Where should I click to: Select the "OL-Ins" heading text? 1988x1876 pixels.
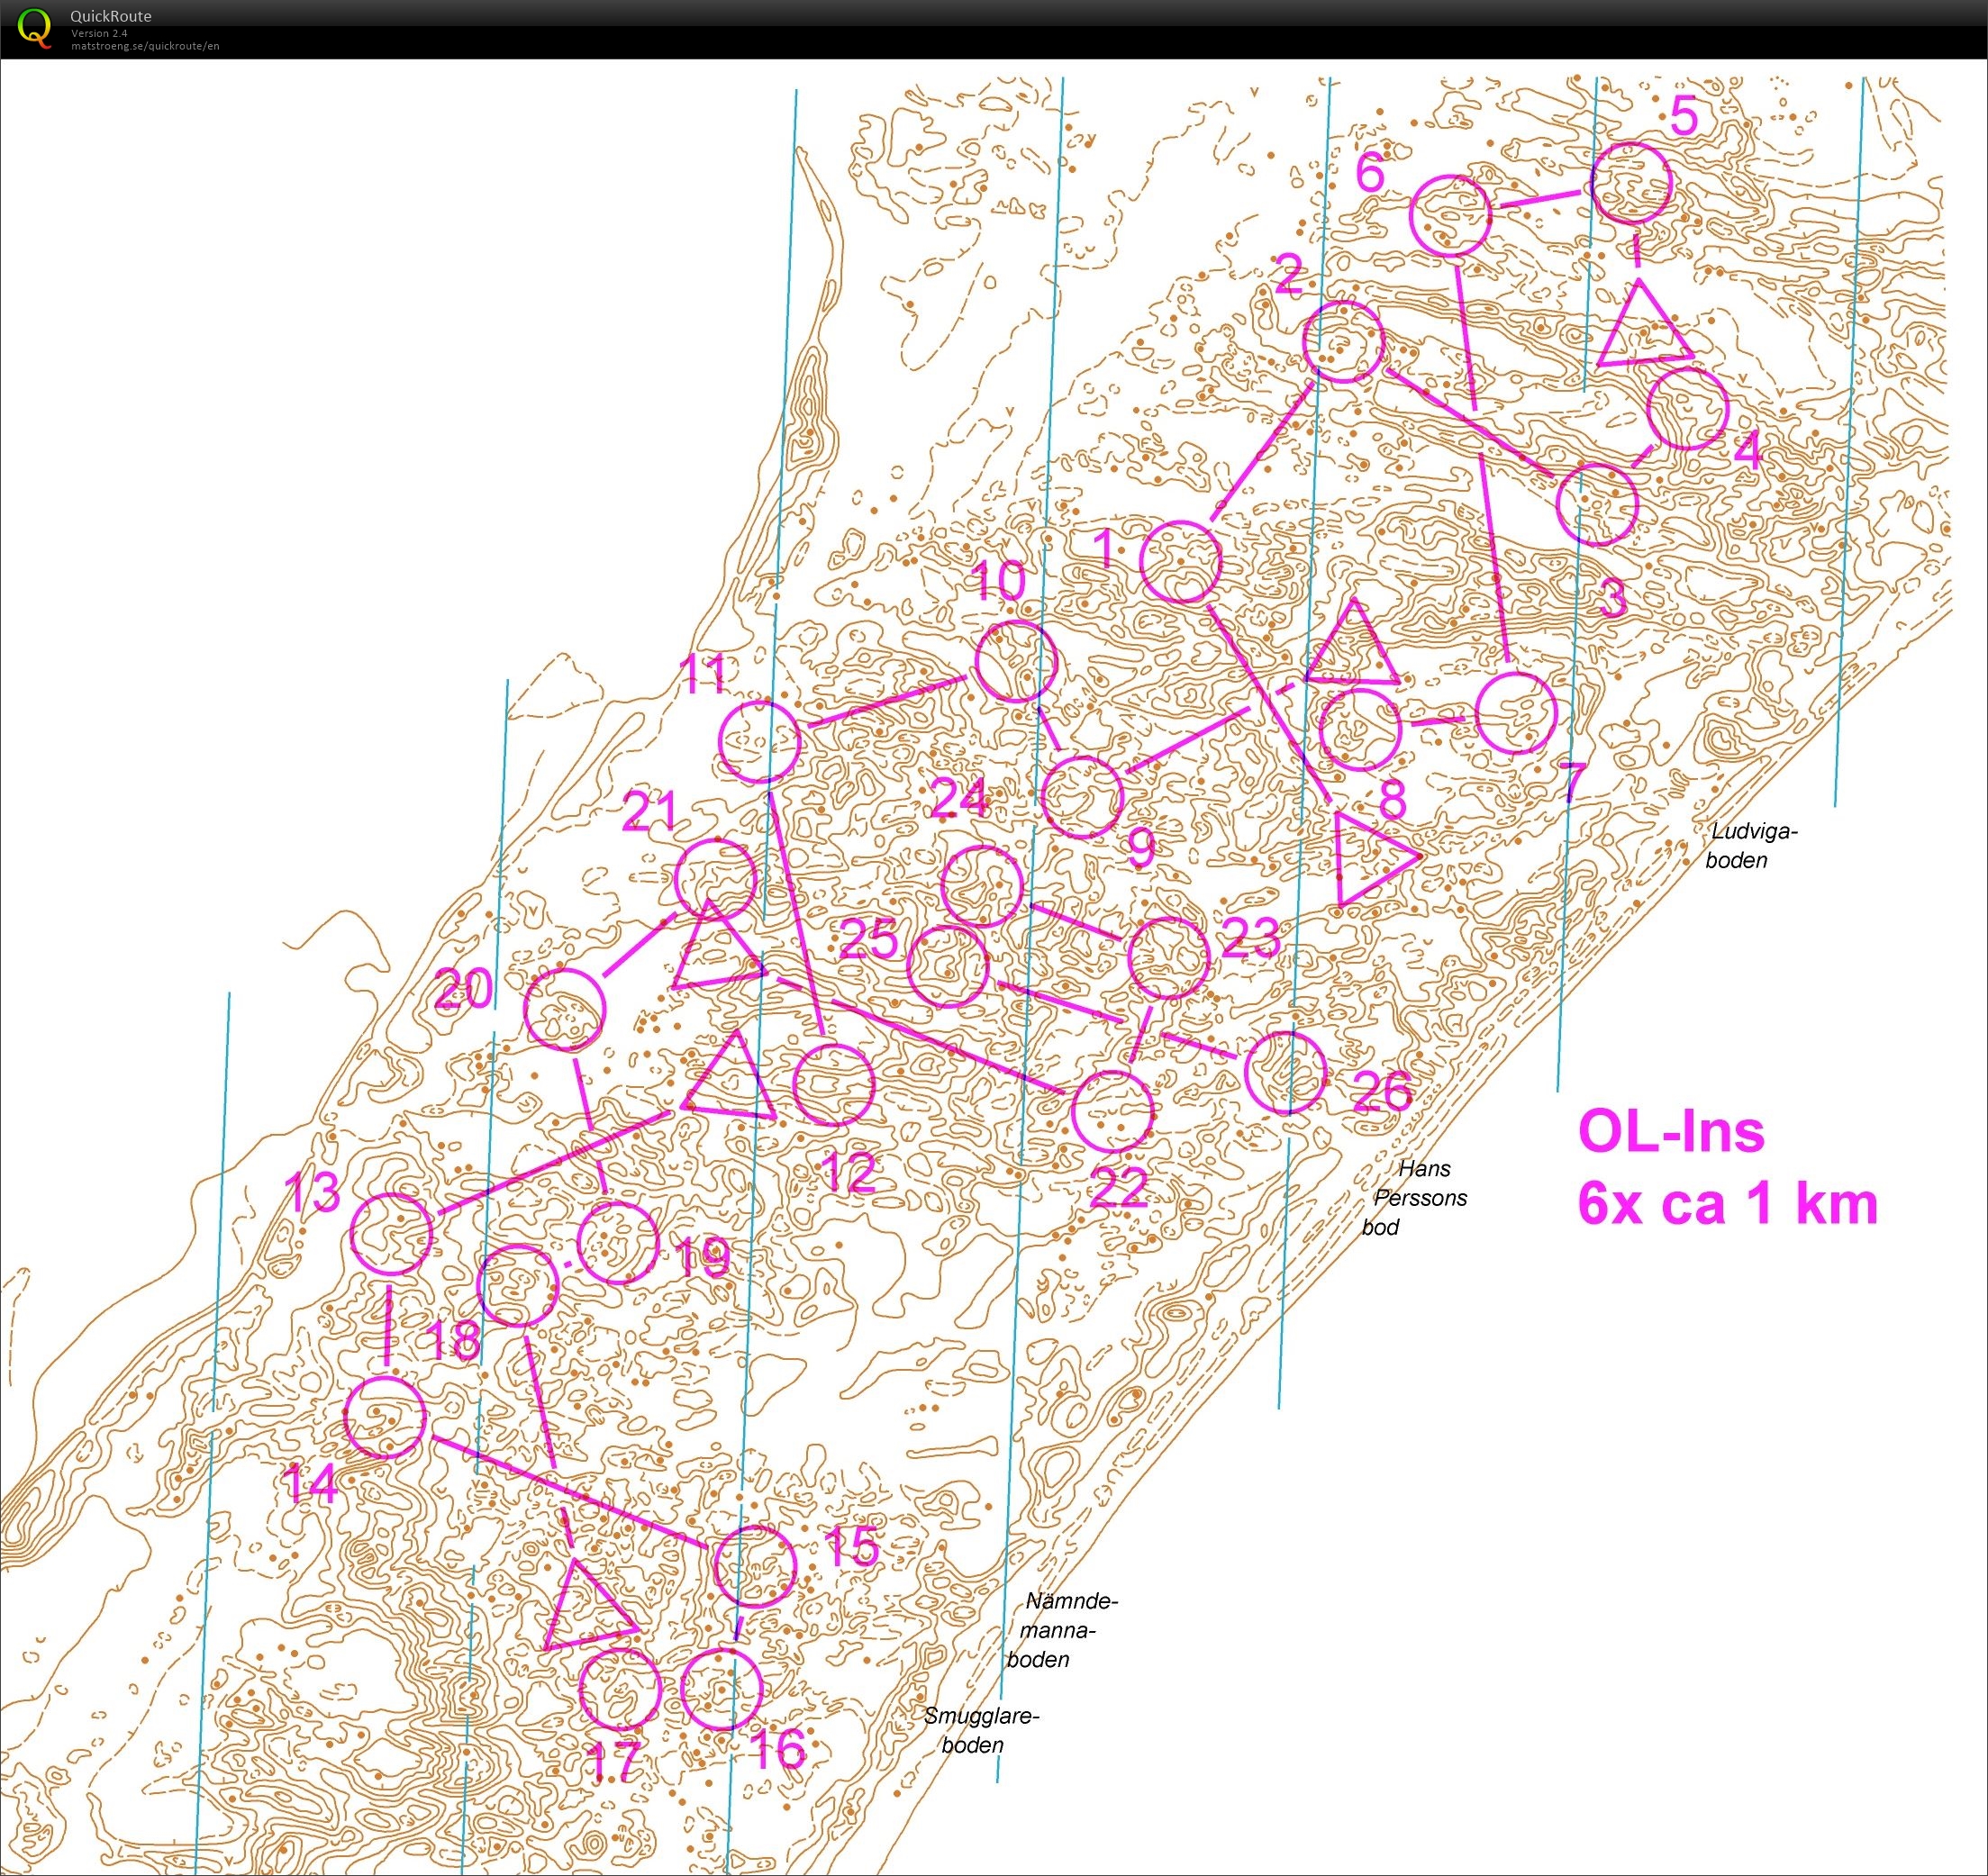(x=1671, y=1132)
